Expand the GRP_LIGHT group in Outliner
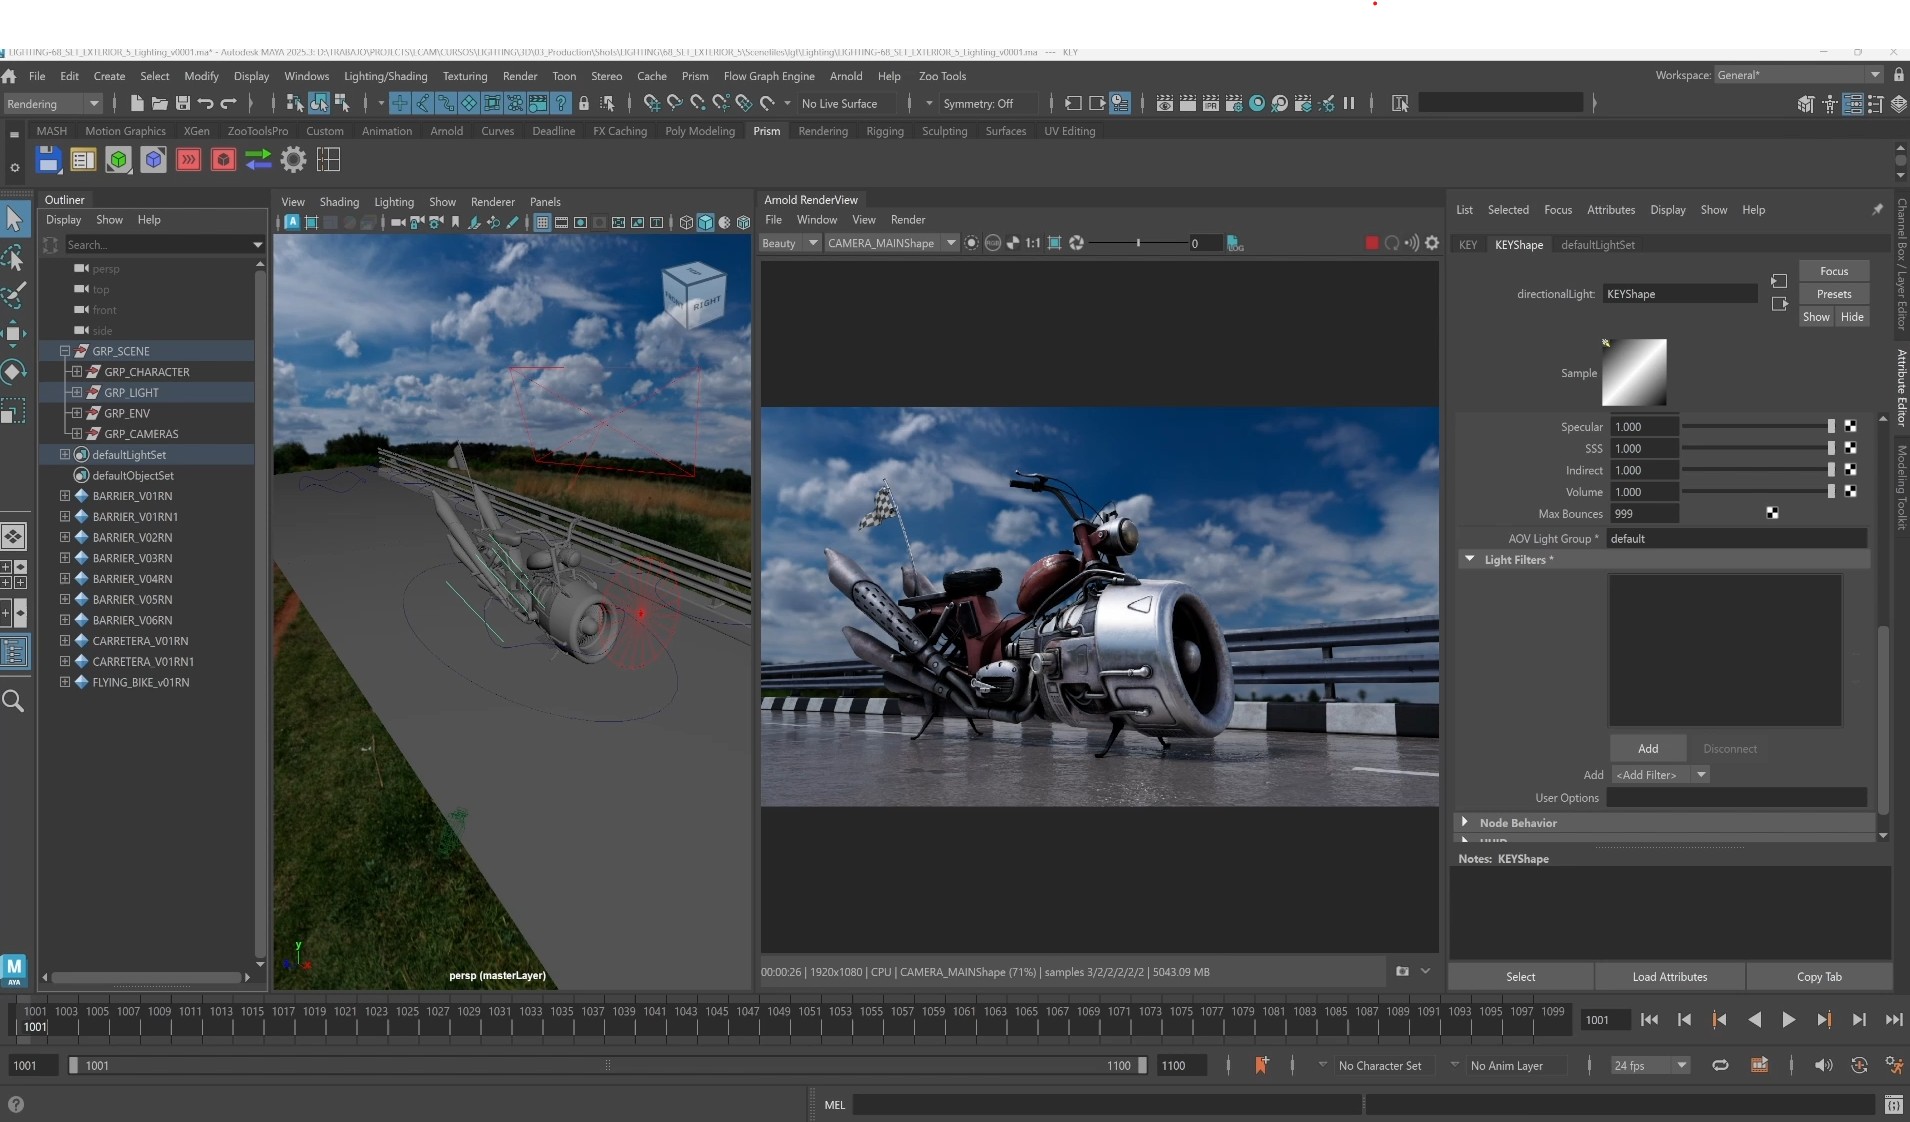The image size is (1910, 1122). (x=77, y=392)
